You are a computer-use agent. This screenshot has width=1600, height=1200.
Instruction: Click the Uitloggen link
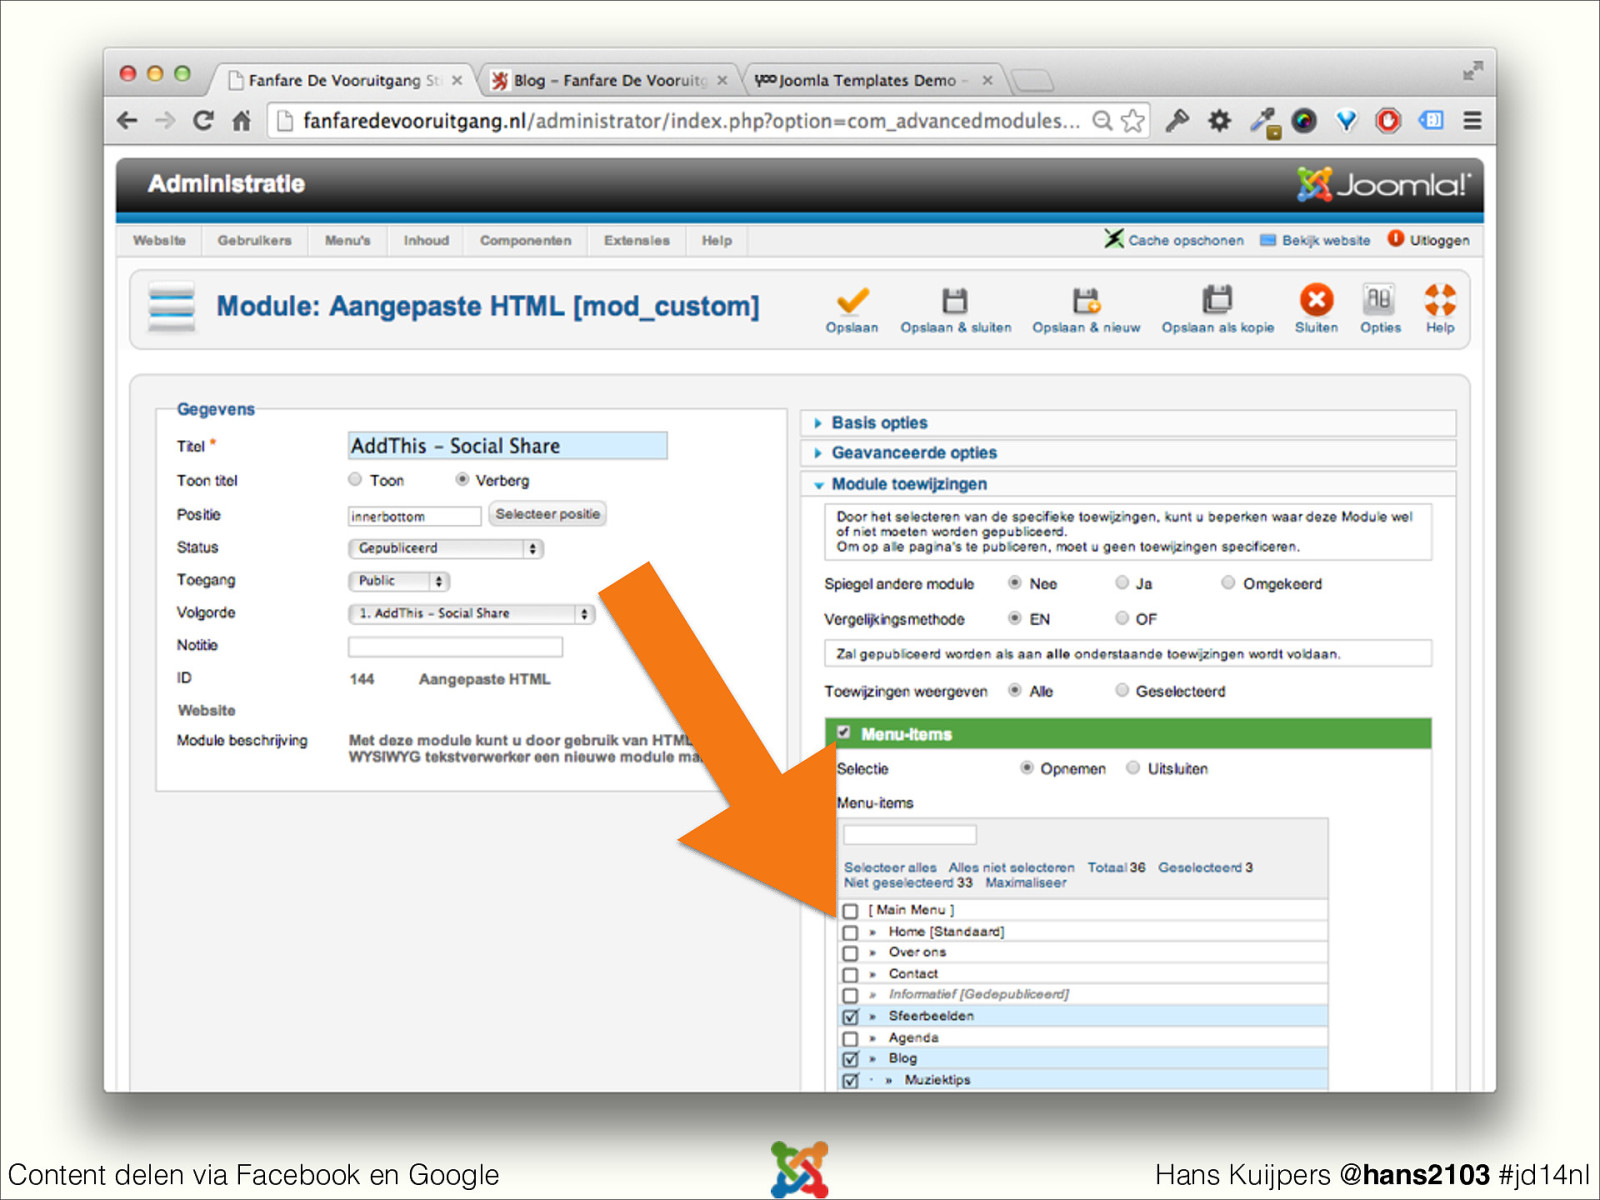click(1428, 240)
